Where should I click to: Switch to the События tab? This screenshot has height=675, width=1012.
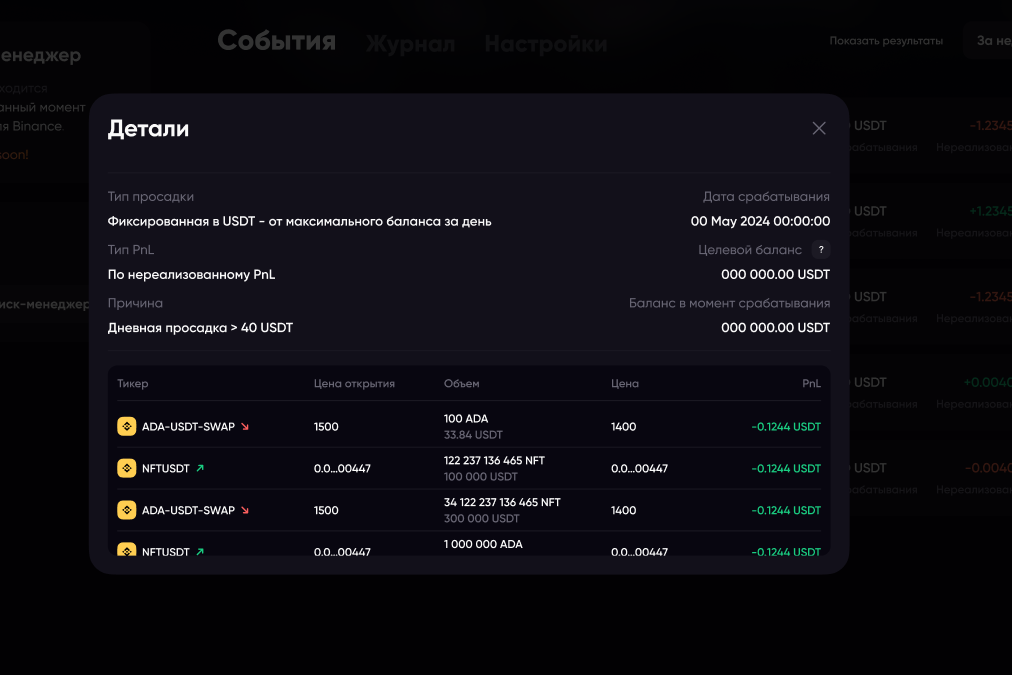pyautogui.click(x=276, y=41)
